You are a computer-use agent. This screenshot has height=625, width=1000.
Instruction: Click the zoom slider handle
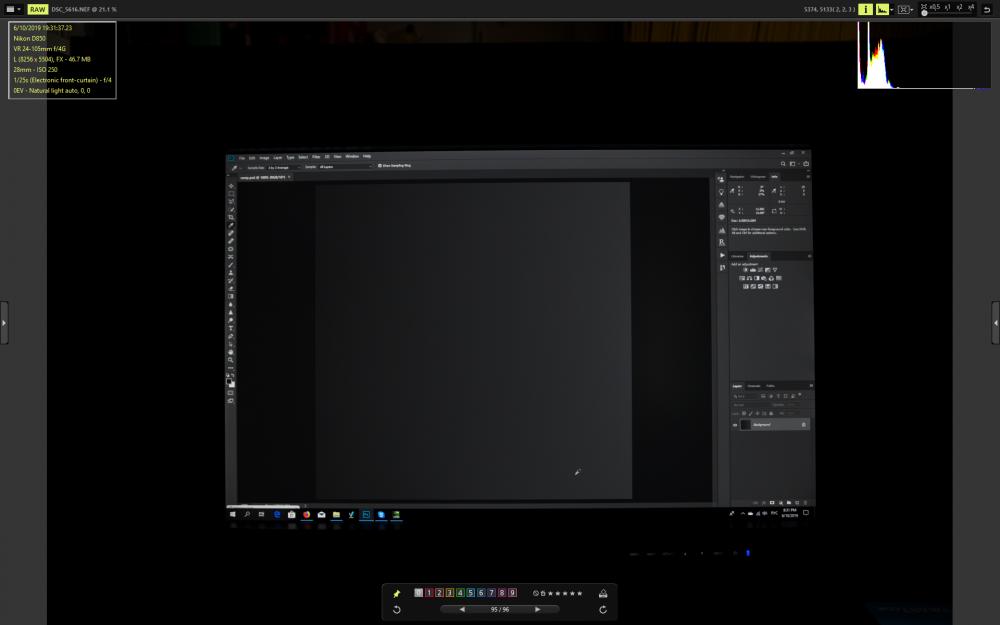tap(924, 13)
